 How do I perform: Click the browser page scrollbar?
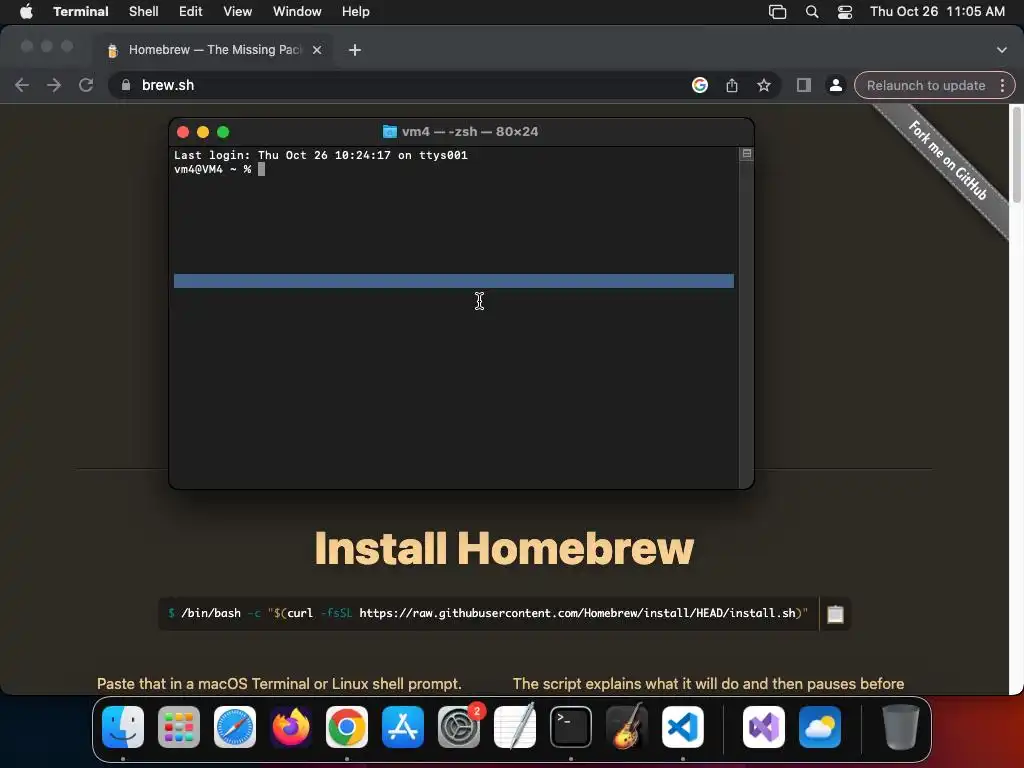[1016, 154]
